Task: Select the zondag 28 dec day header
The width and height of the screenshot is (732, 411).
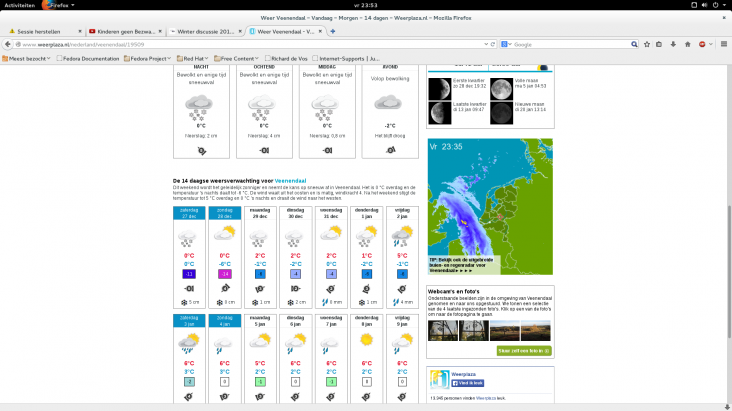Action: (x=225, y=213)
